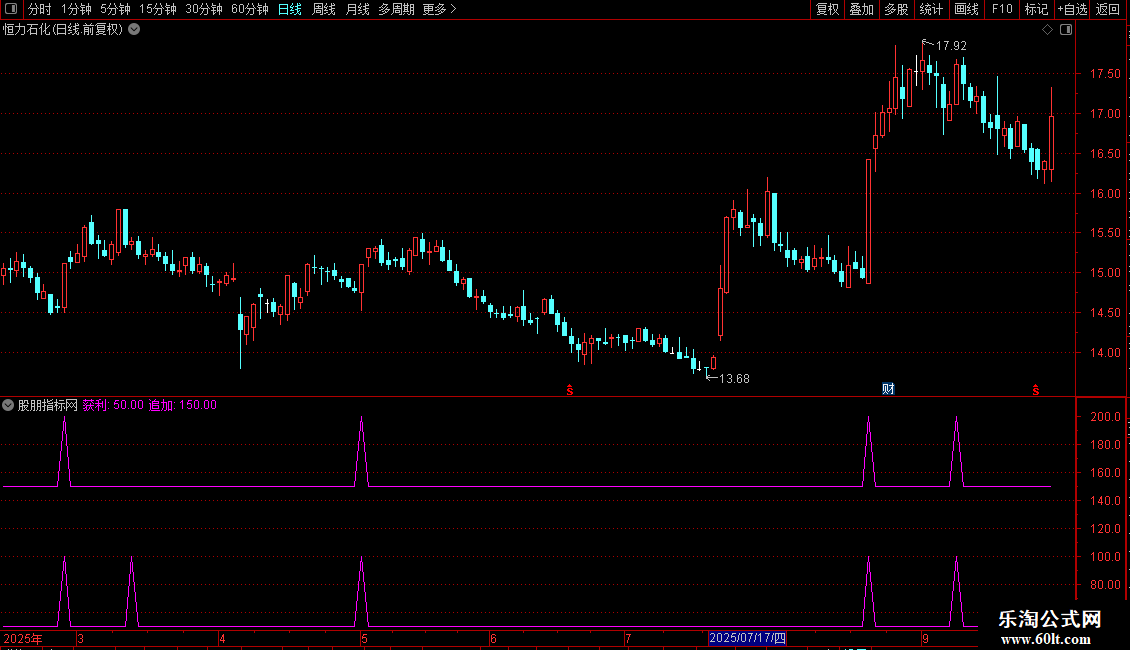Switch to 日线 daily chart

(x=290, y=9)
